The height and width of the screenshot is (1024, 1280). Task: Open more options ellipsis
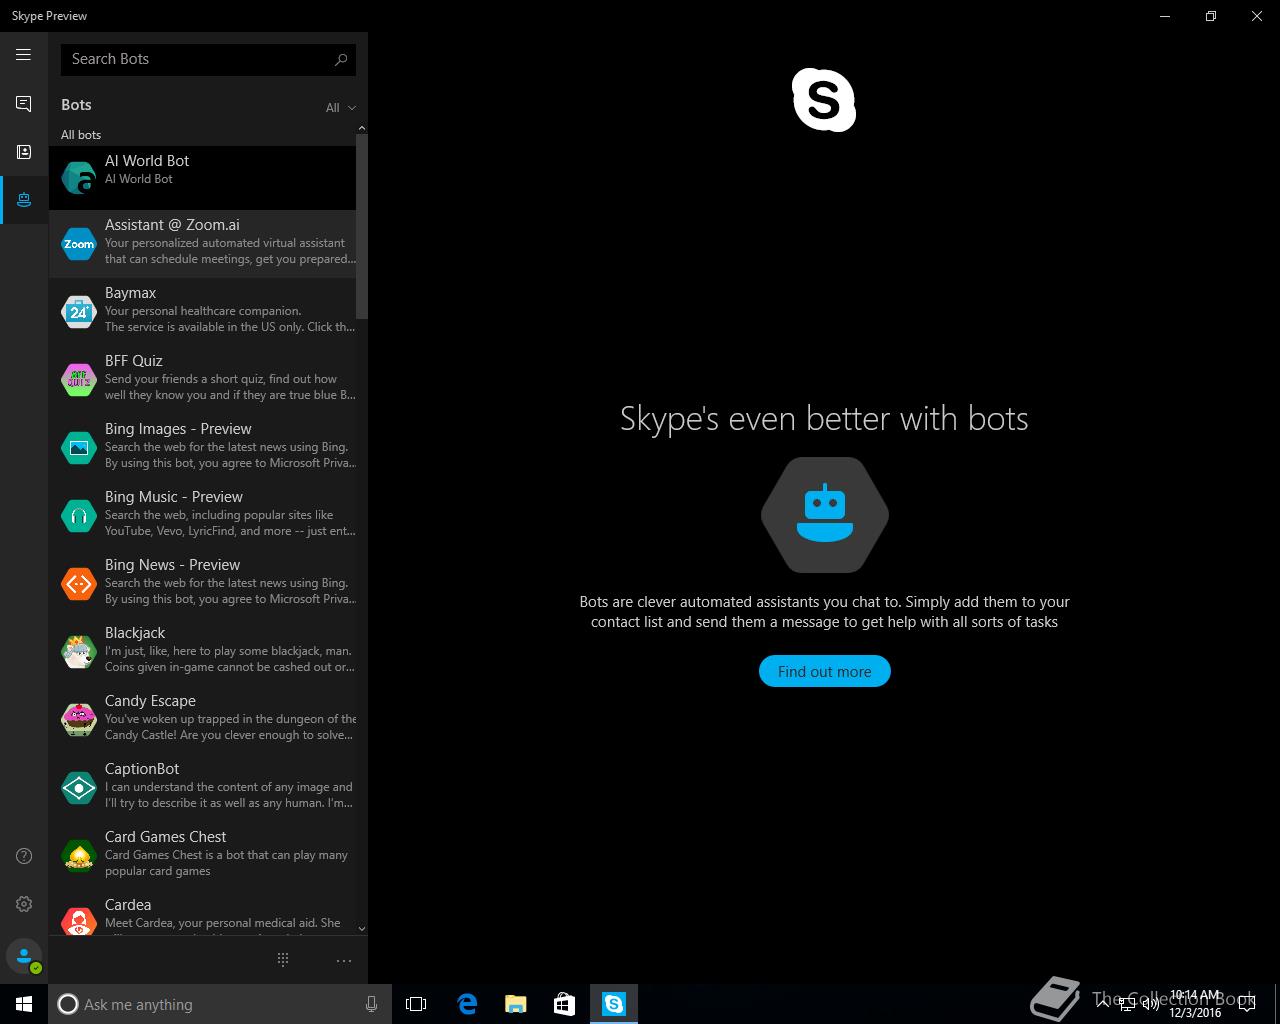pos(344,961)
